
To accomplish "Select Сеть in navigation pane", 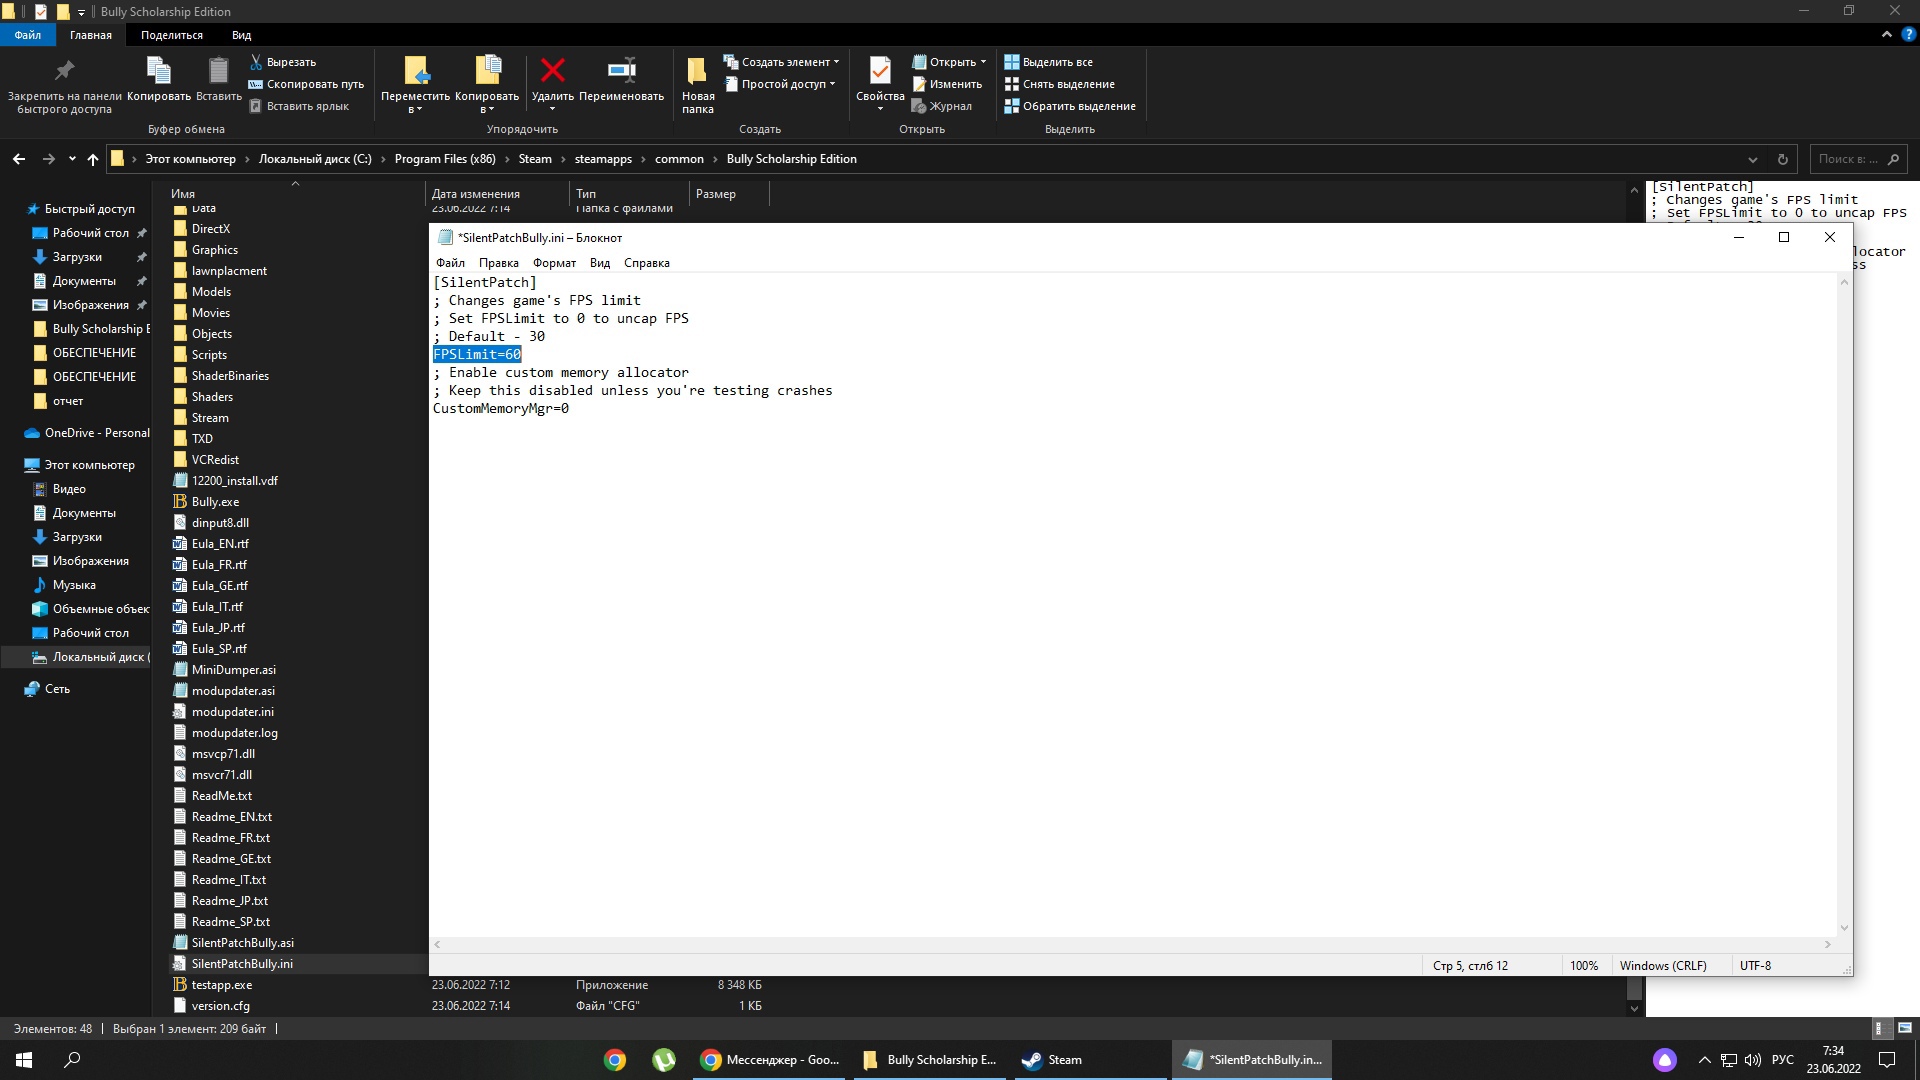I will (x=57, y=689).
